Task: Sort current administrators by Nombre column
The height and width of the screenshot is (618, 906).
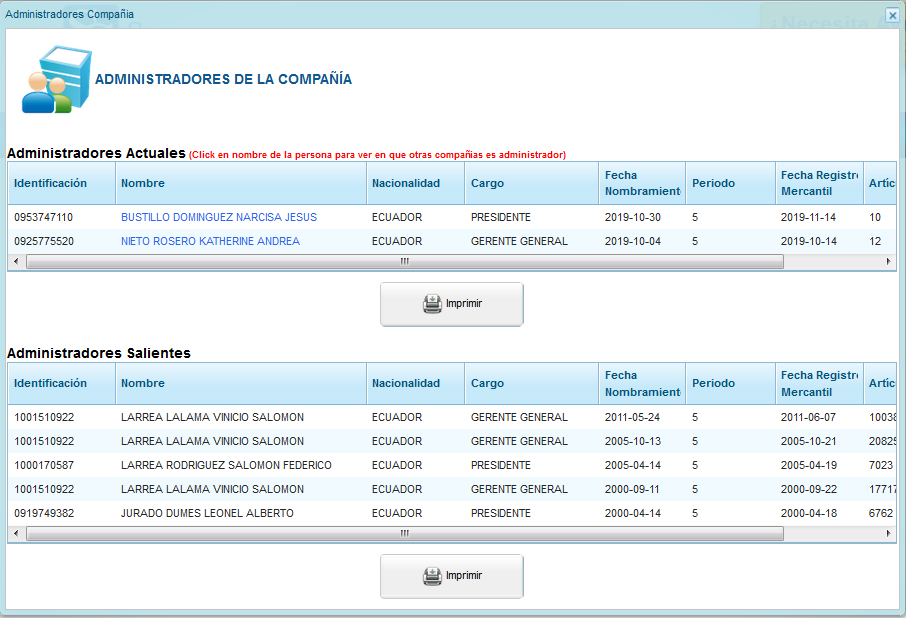Action: pos(142,183)
